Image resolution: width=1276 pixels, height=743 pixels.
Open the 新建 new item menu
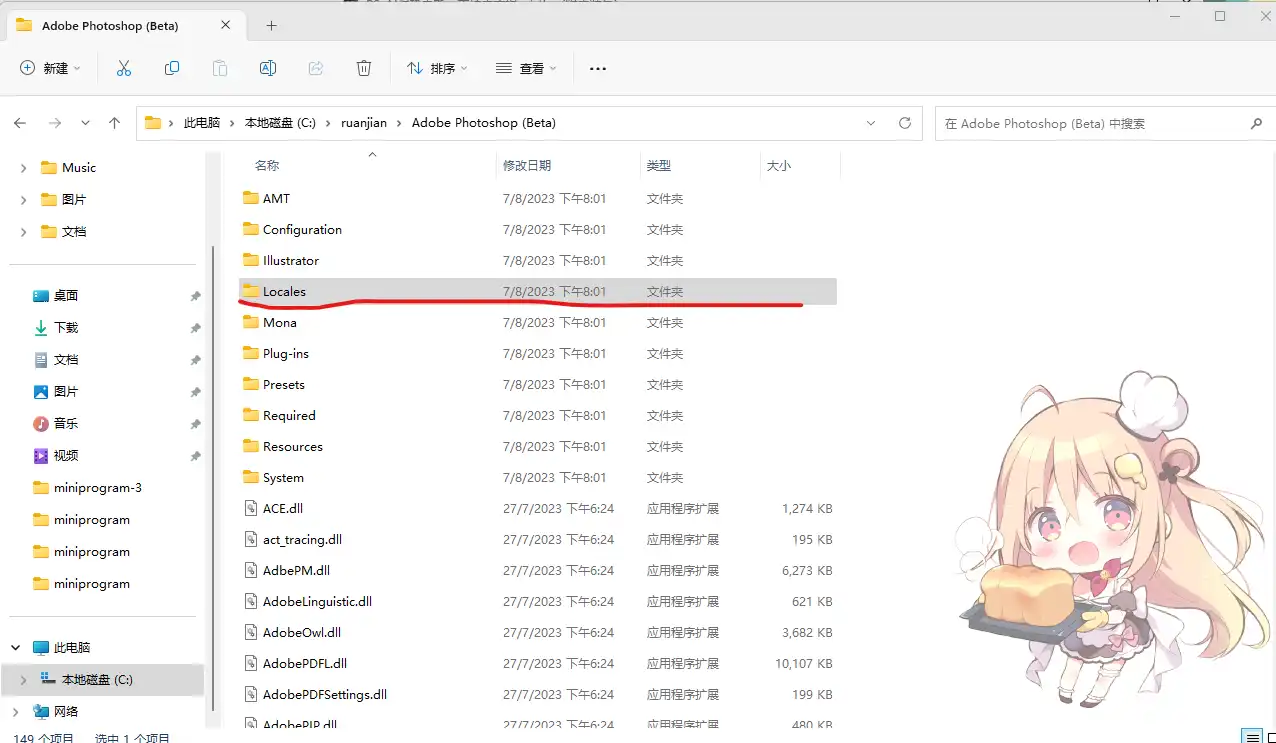pos(50,68)
